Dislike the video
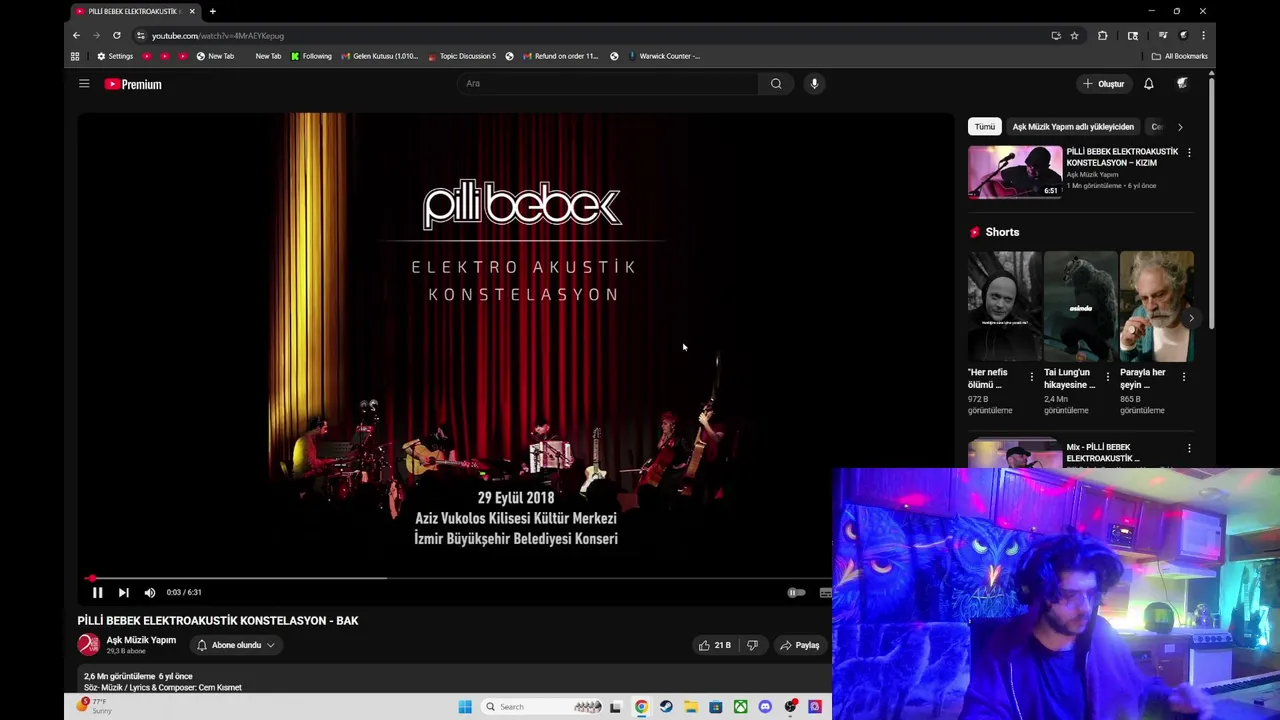This screenshot has height=720, width=1280. coord(753,645)
